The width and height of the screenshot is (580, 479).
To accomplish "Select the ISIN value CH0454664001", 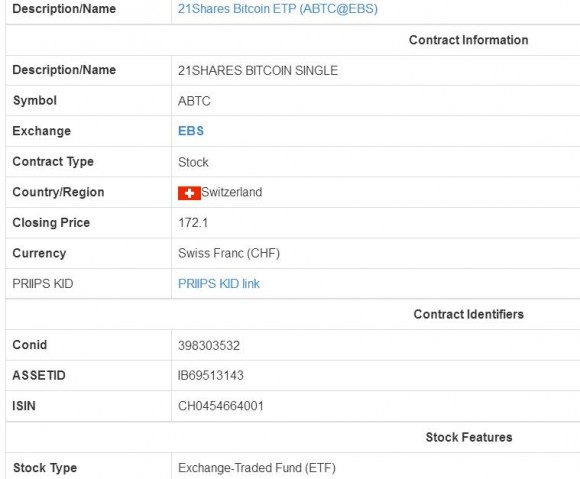I will (221, 406).
